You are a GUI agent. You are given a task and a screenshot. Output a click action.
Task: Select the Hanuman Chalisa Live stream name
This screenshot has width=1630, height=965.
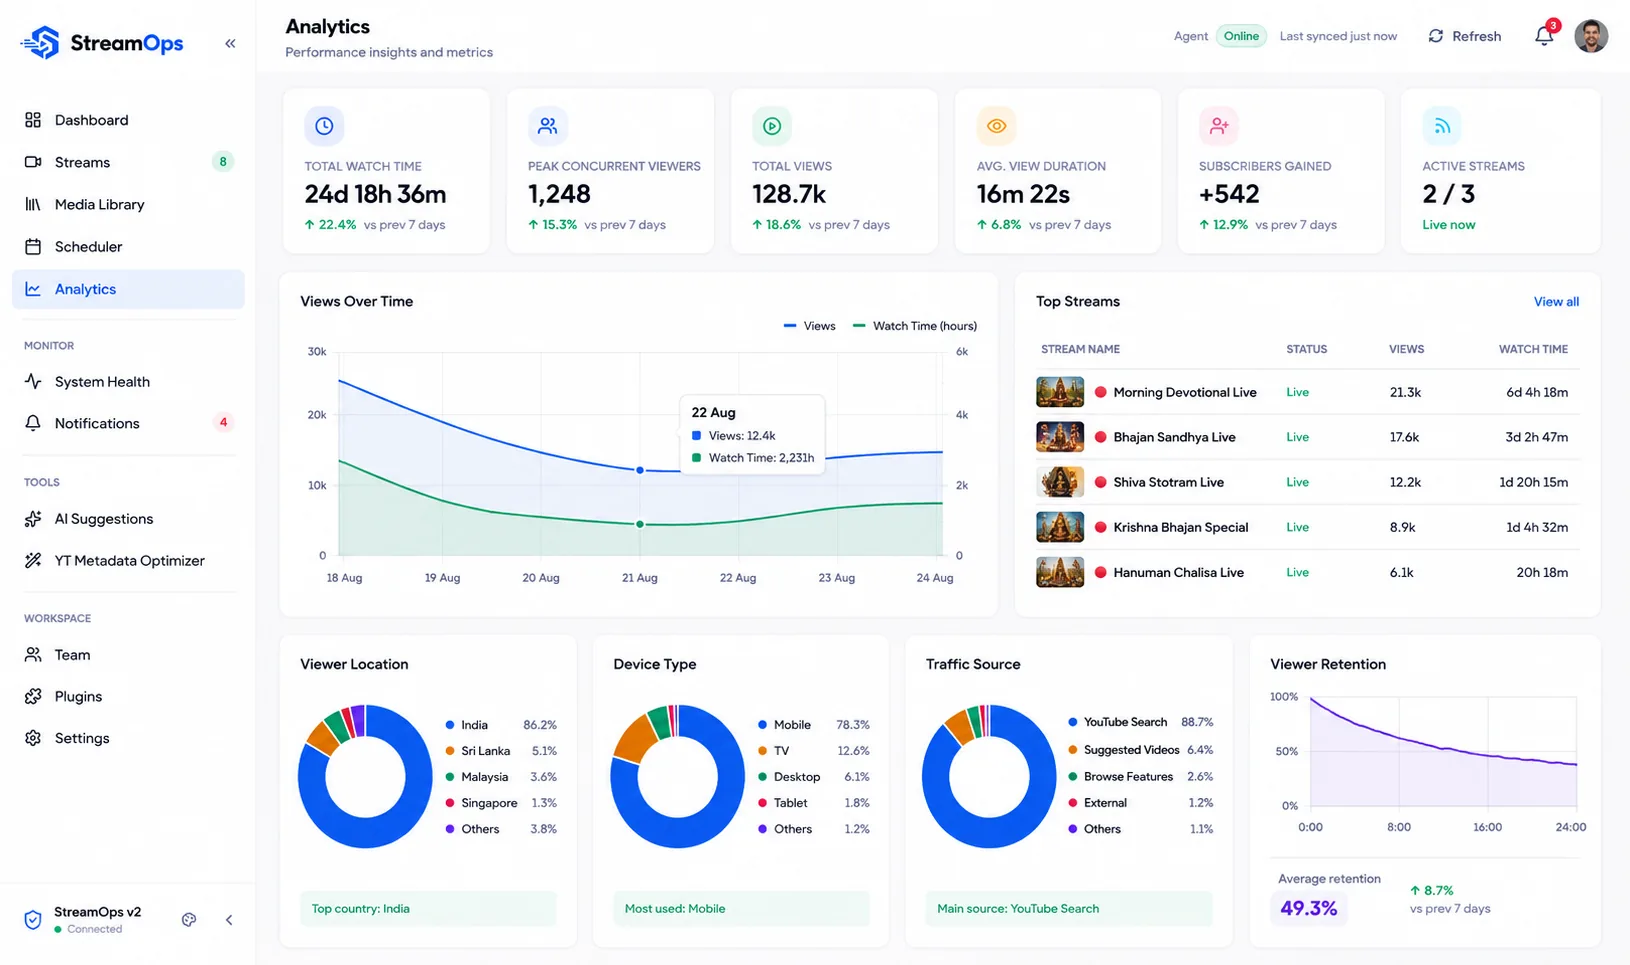1178,572
